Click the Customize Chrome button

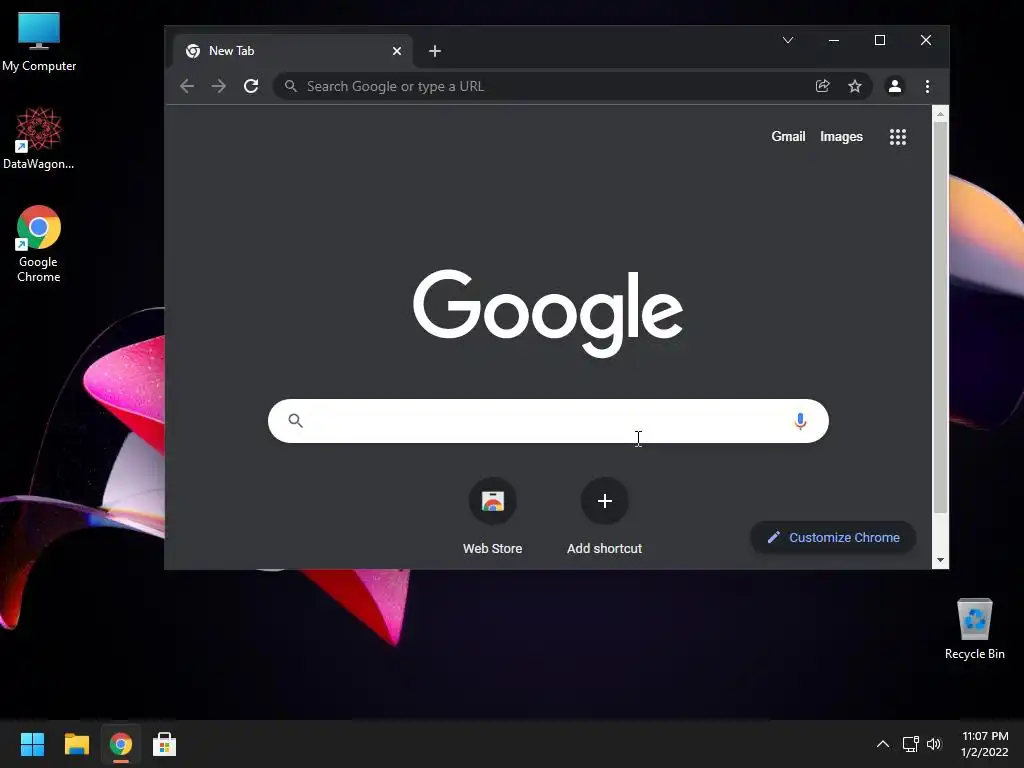[x=833, y=537]
